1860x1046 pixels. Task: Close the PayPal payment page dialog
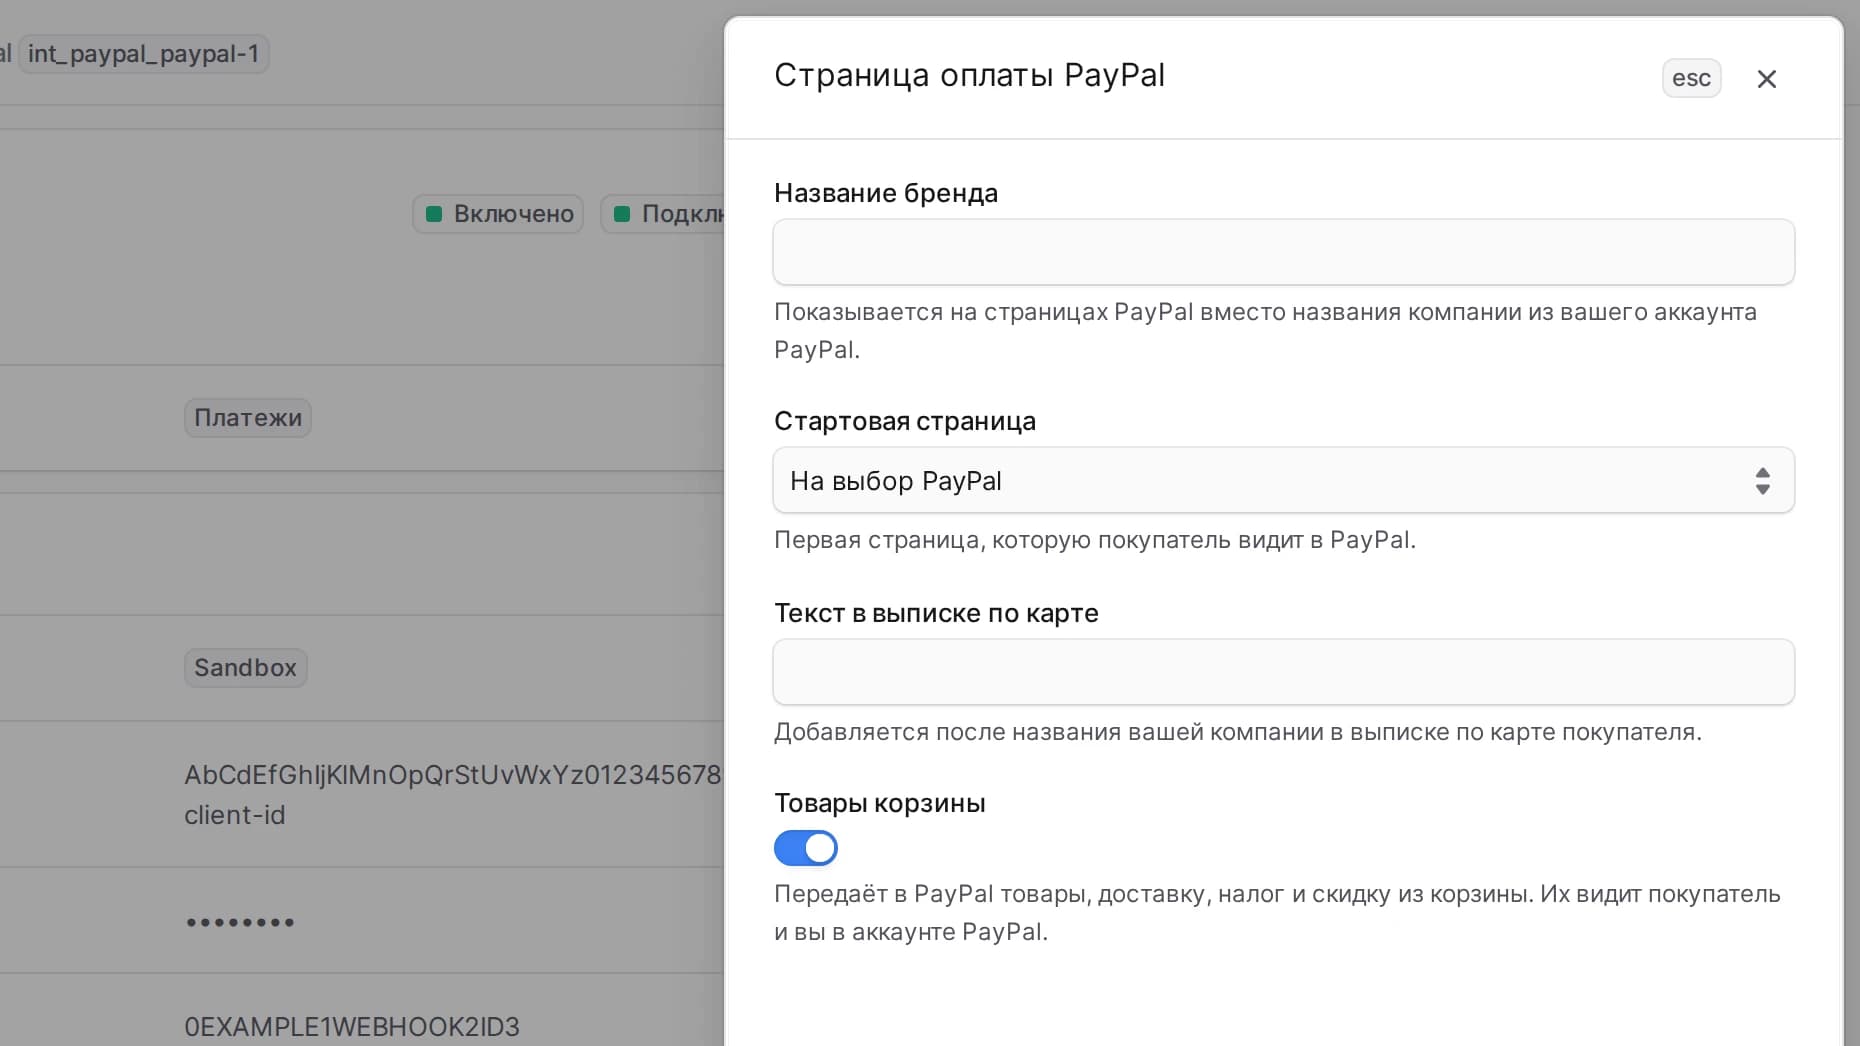pos(1766,79)
